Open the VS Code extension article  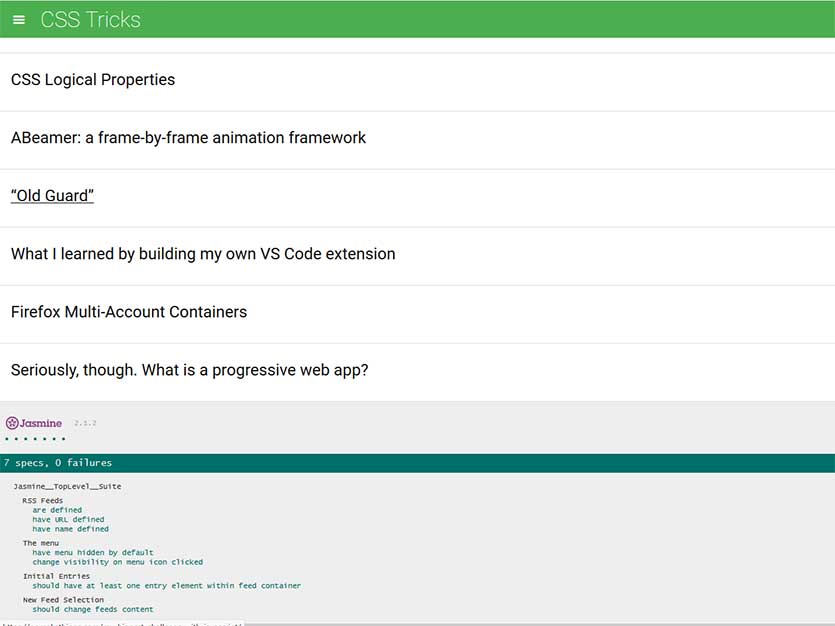click(x=202, y=254)
